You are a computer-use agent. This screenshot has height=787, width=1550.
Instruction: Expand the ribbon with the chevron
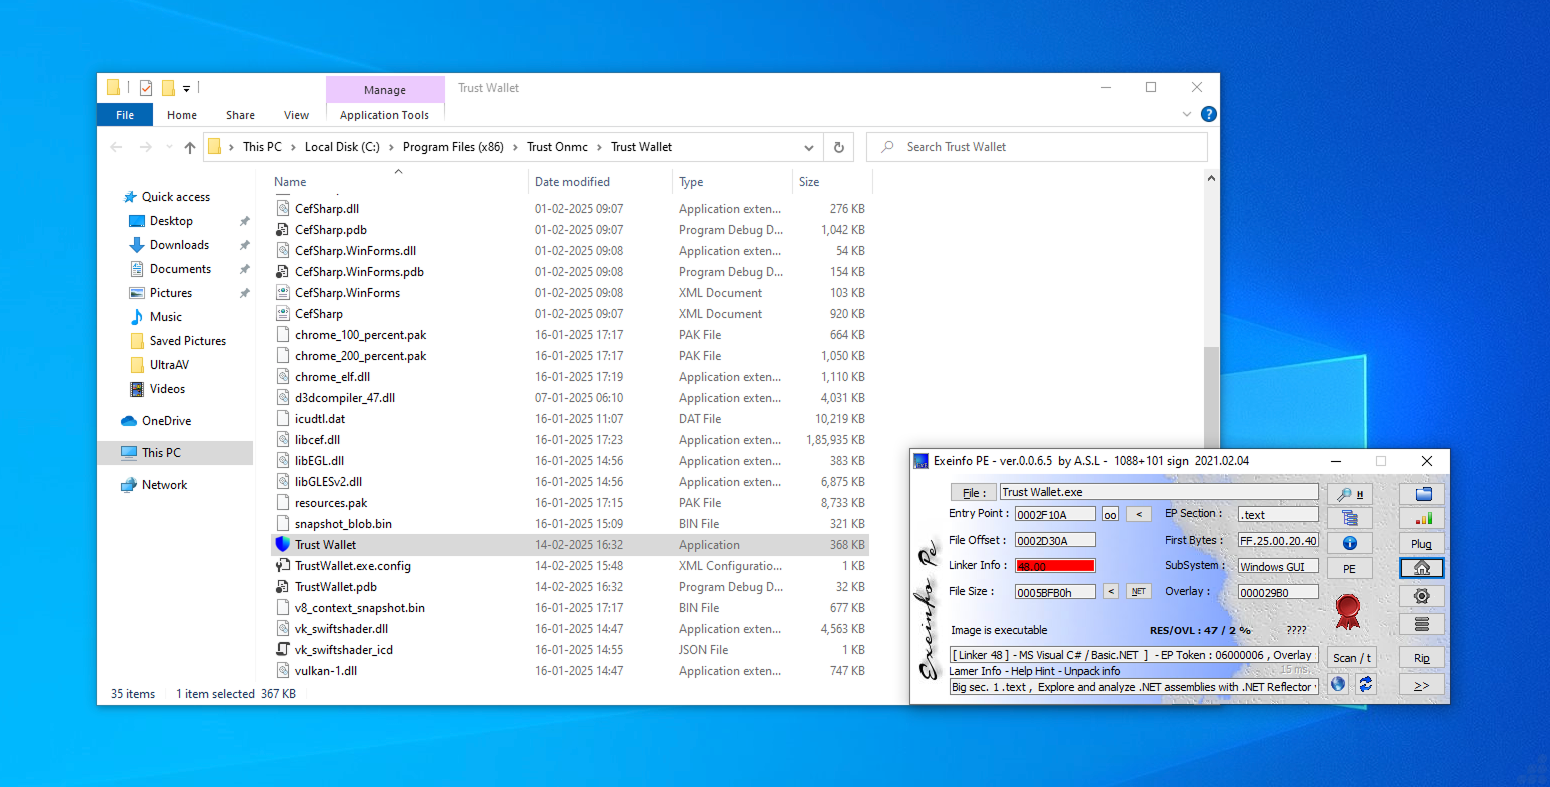point(1188,115)
